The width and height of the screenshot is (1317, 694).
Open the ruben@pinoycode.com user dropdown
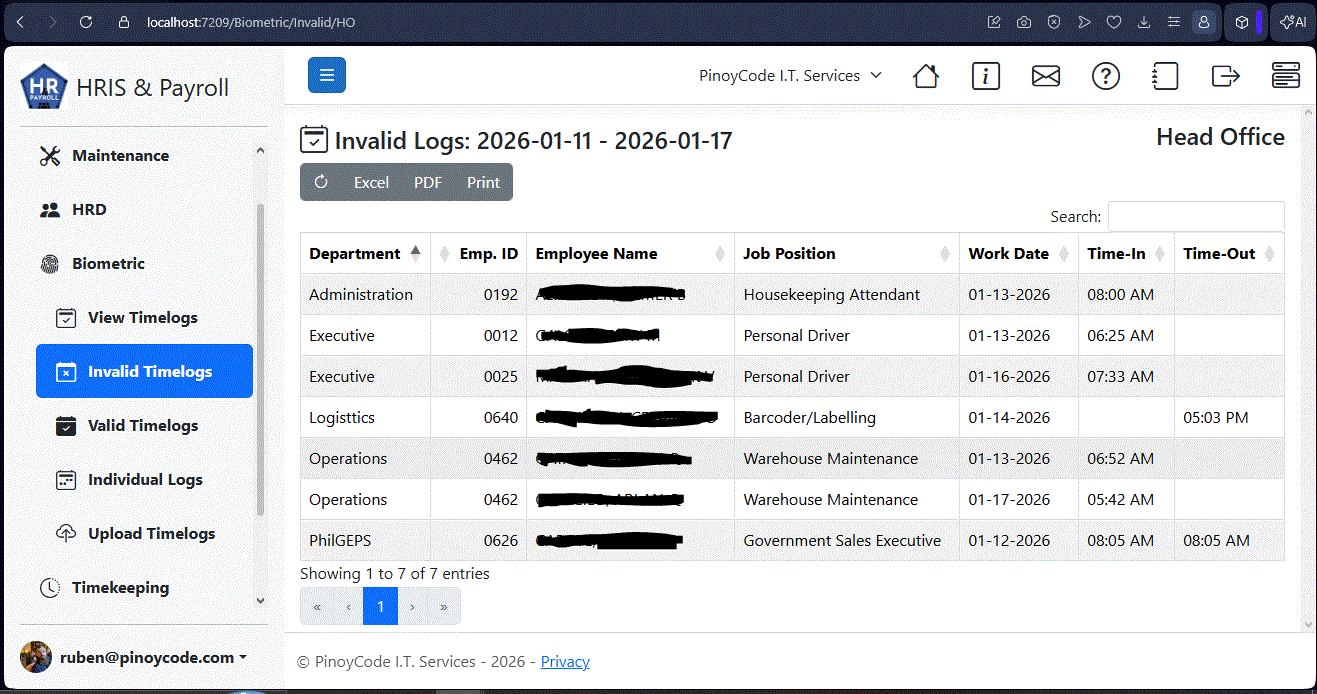coord(153,657)
